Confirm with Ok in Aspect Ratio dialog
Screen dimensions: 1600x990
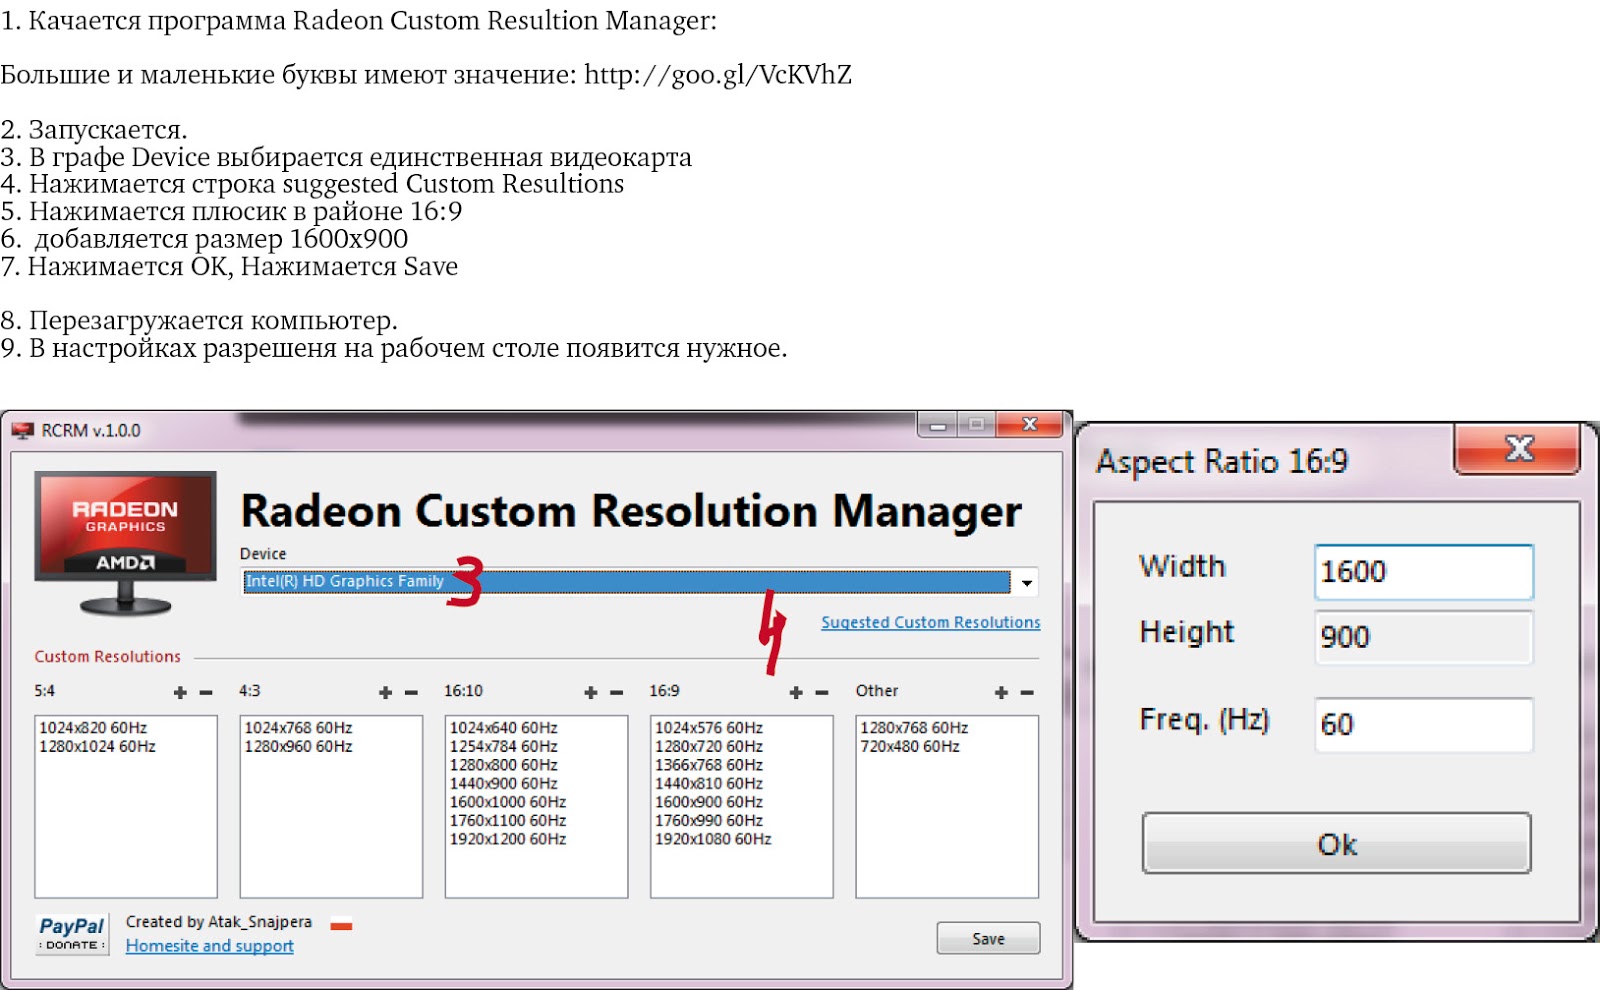[1337, 844]
